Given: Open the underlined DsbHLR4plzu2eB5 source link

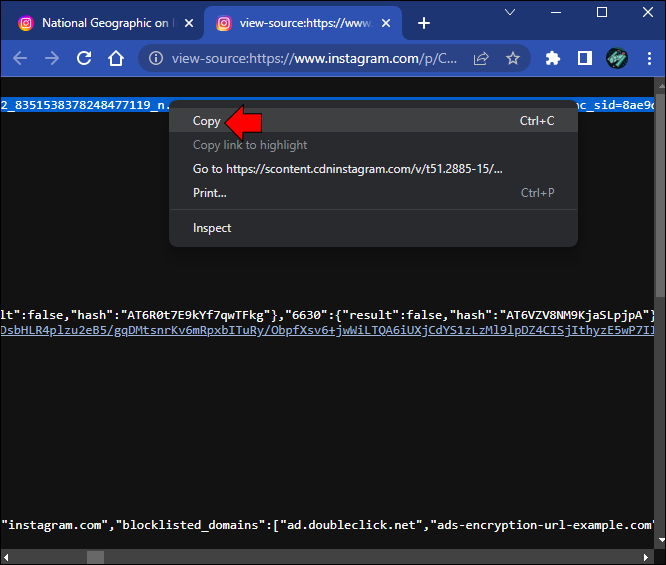Looking at the screenshot, I should [x=327, y=331].
